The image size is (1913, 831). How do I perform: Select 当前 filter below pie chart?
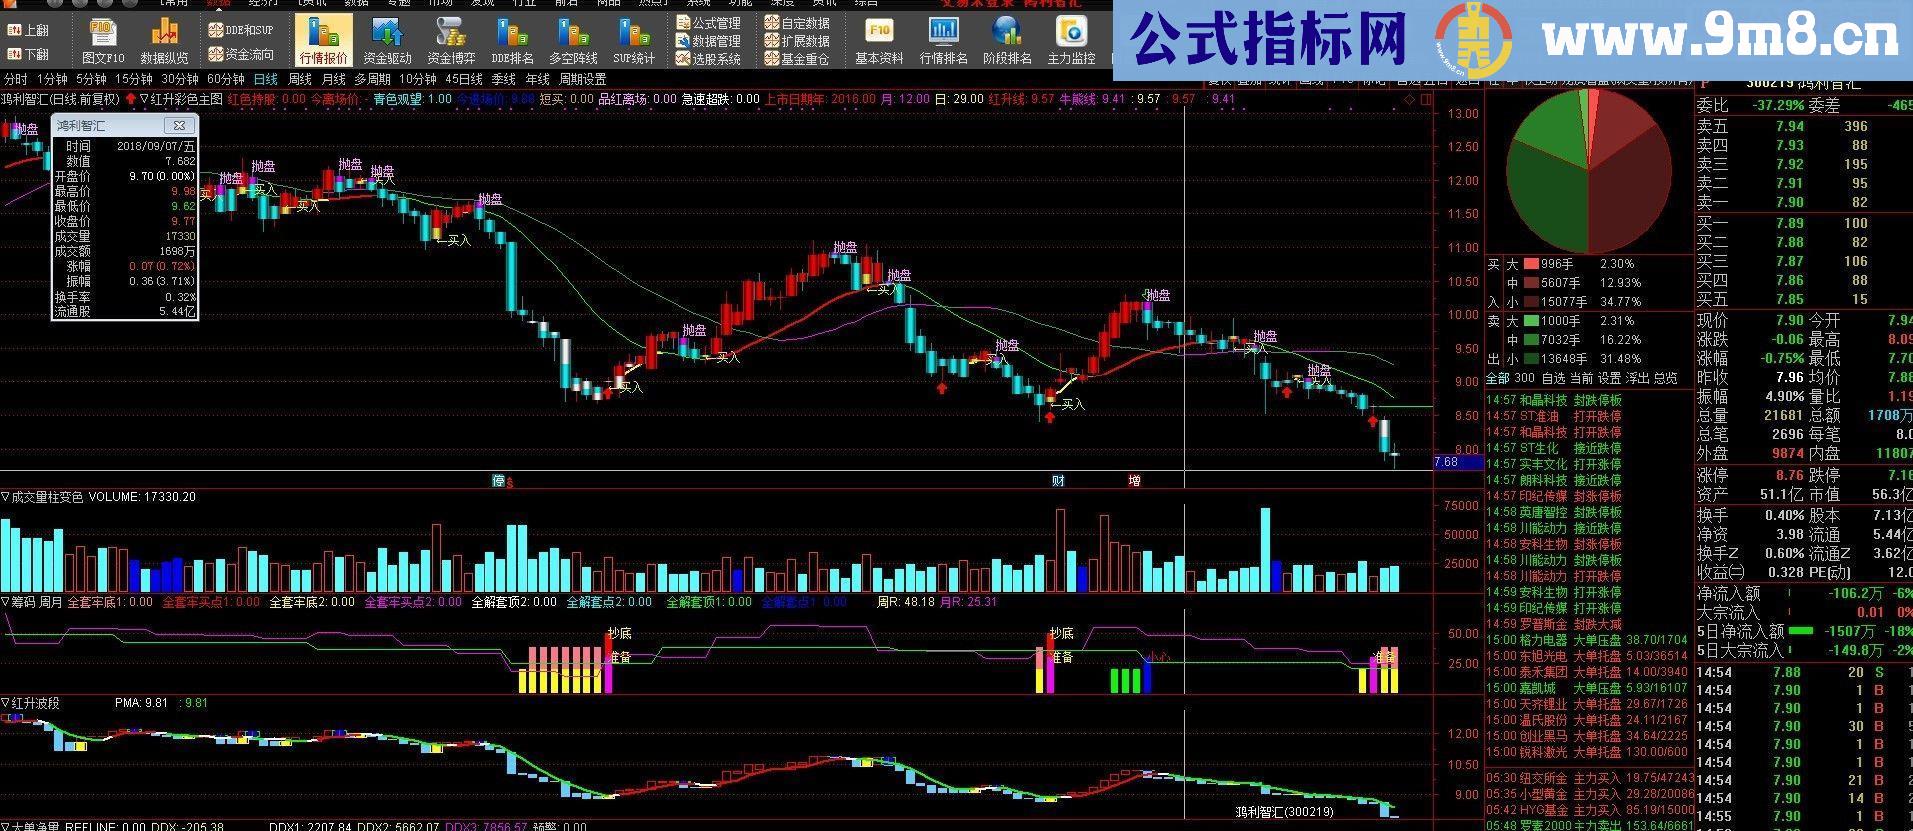[1581, 378]
